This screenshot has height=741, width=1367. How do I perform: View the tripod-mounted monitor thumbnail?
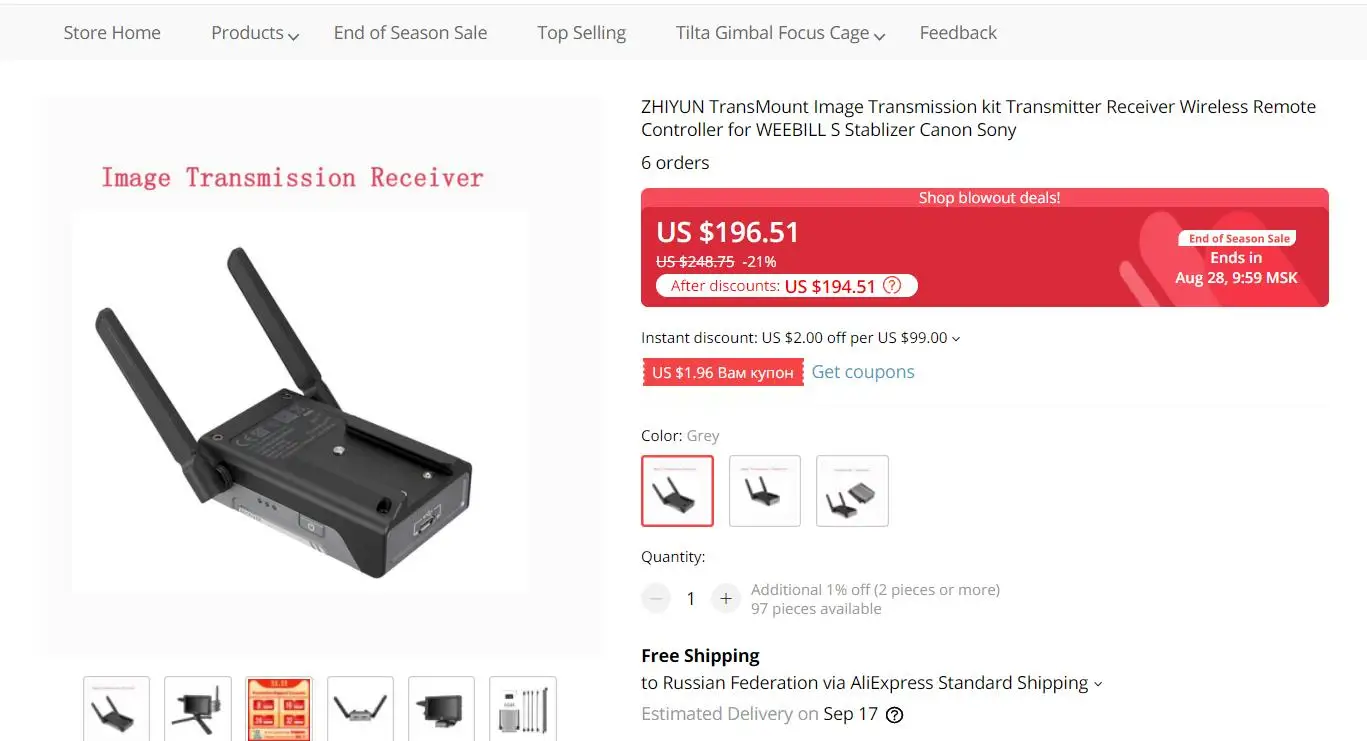point(197,709)
